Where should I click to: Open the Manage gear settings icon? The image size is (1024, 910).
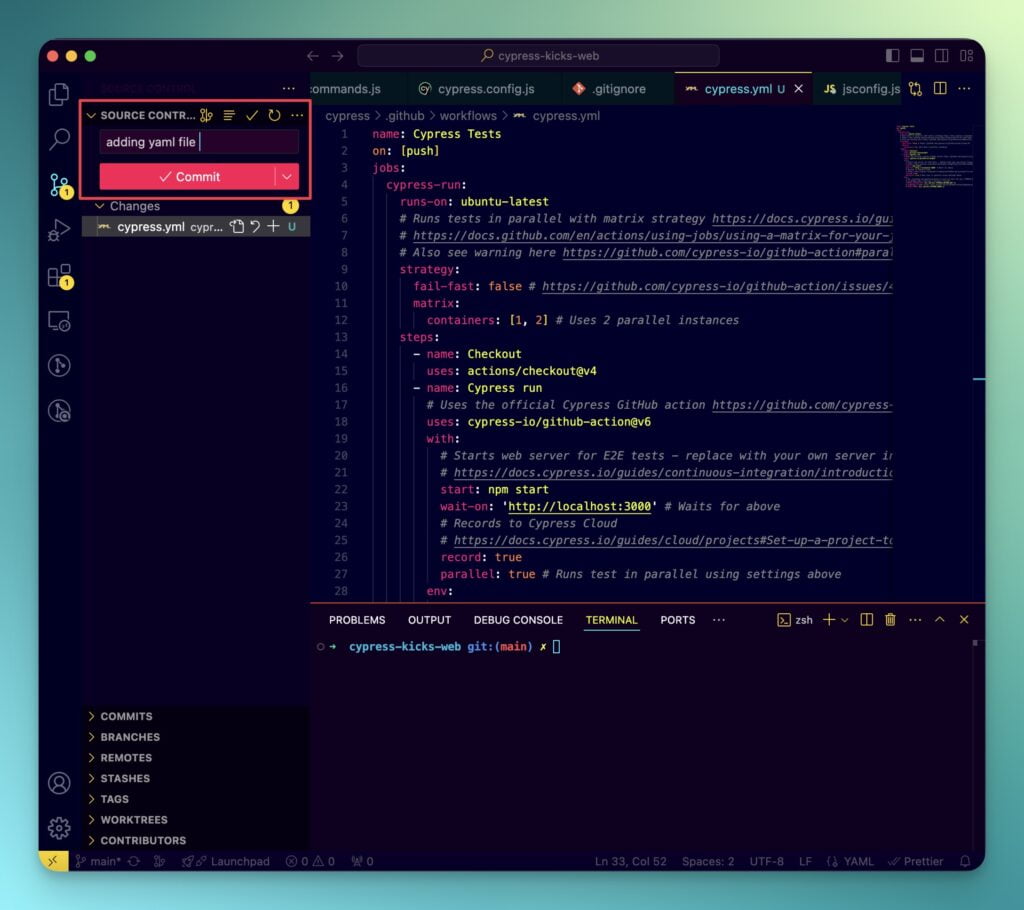[x=59, y=828]
